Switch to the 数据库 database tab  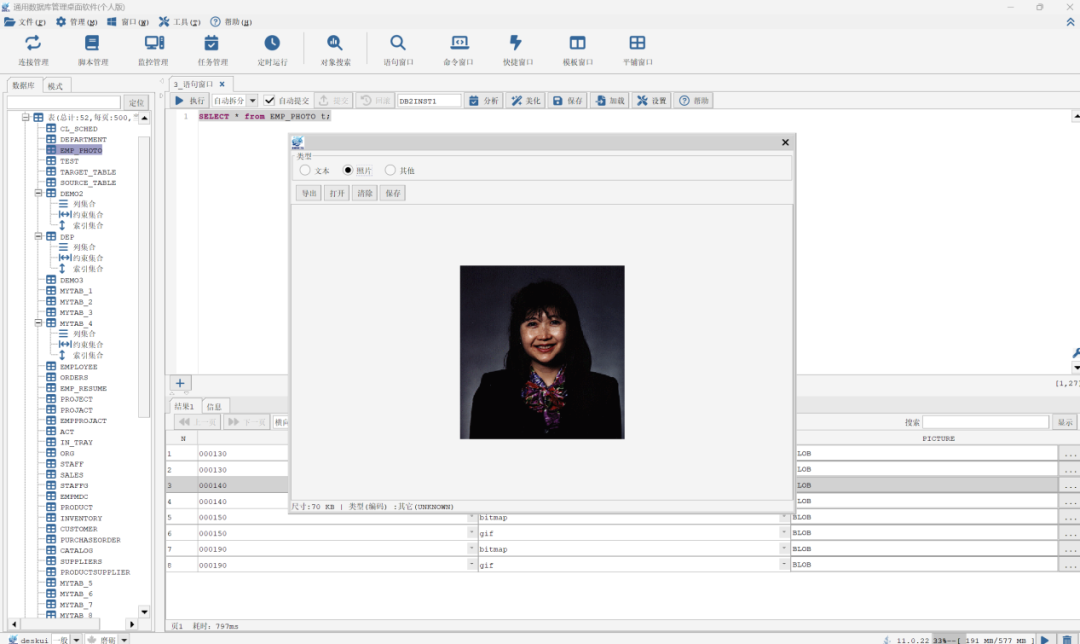point(23,85)
